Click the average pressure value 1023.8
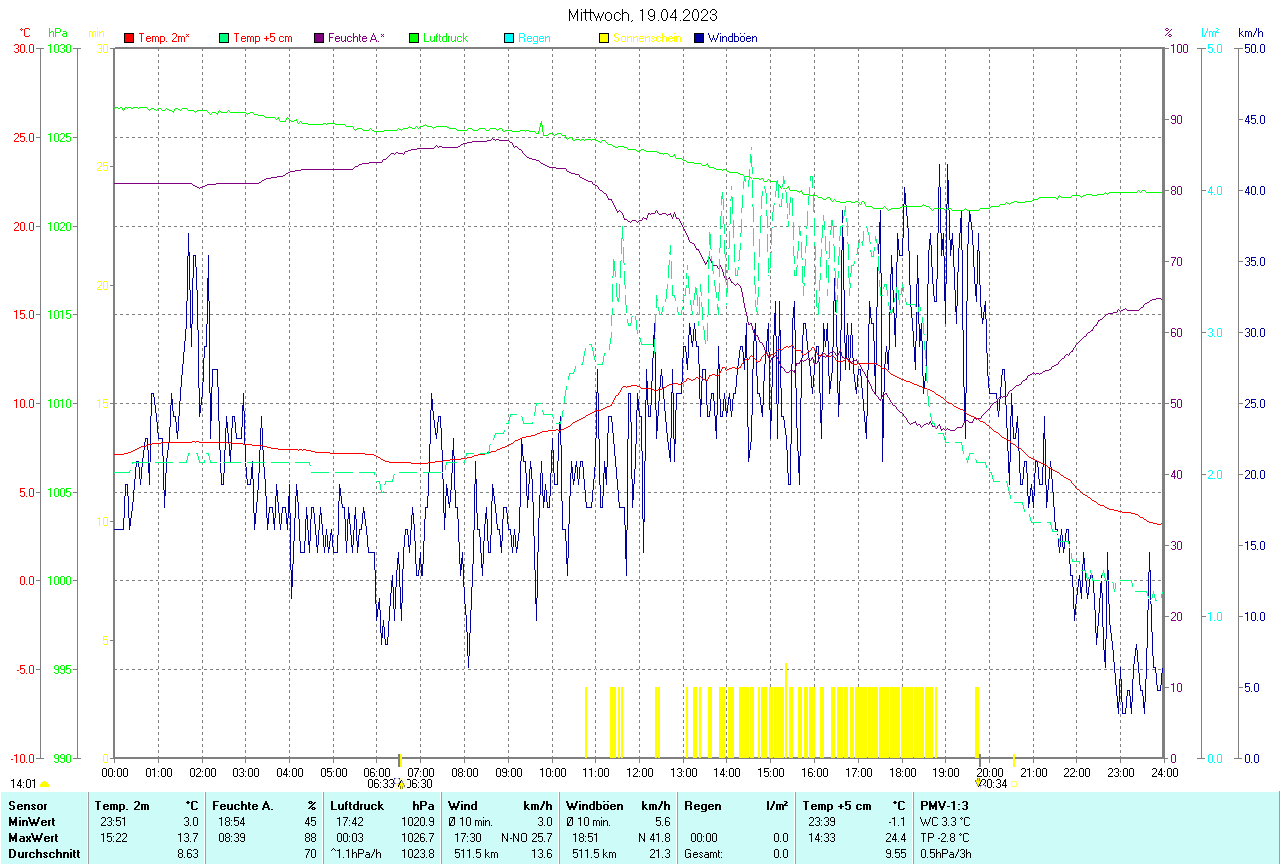The image size is (1280, 864). 418,853
